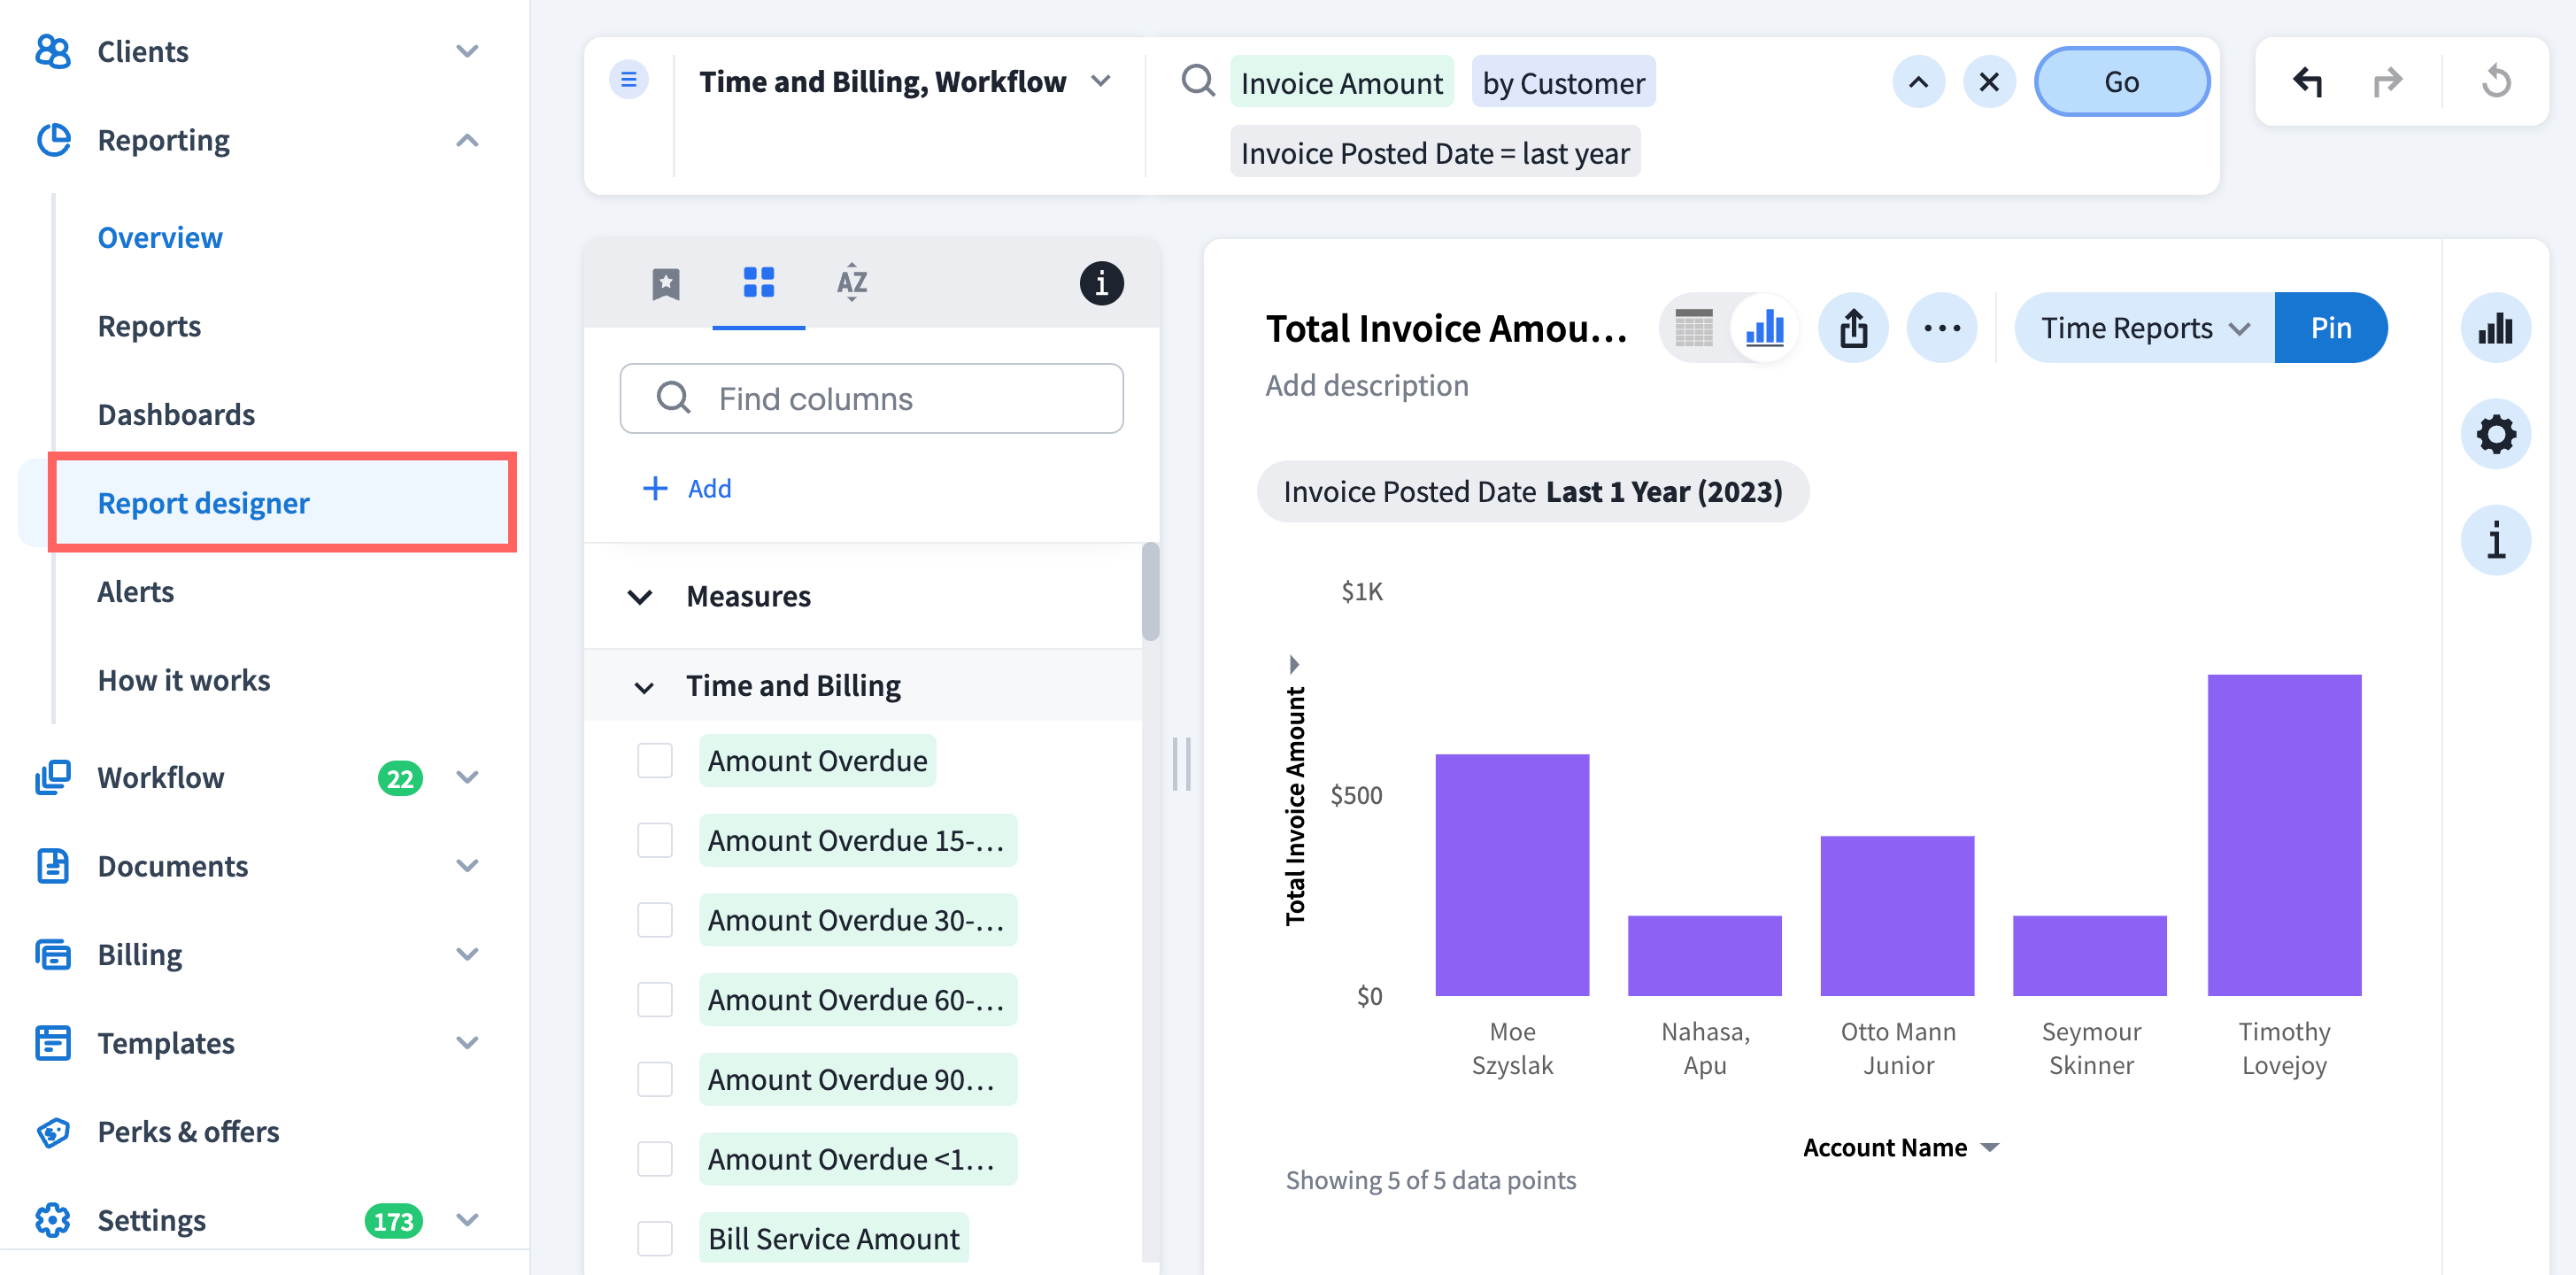Open the three-dots more options menu

[x=1941, y=328]
